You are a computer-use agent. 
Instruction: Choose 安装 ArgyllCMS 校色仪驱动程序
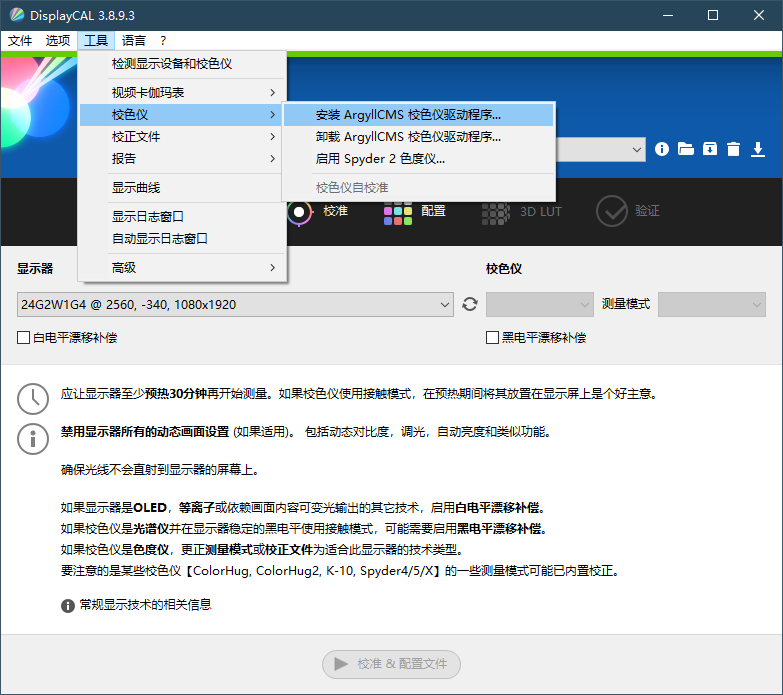click(x=418, y=115)
